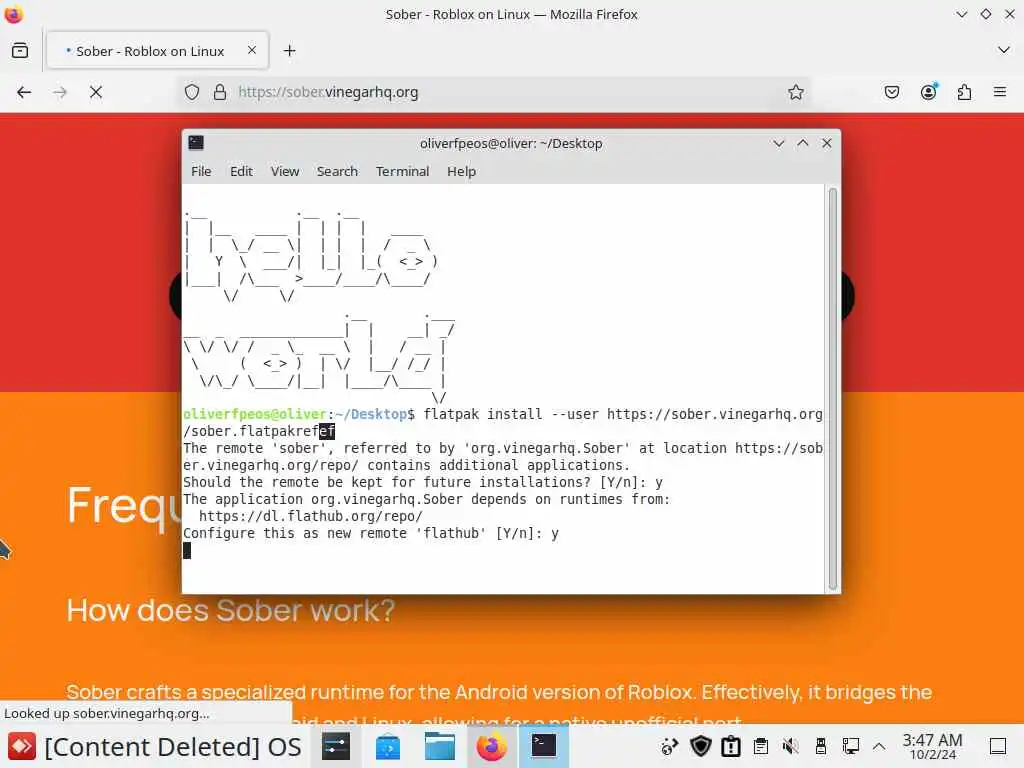View site security lock info

[220, 92]
